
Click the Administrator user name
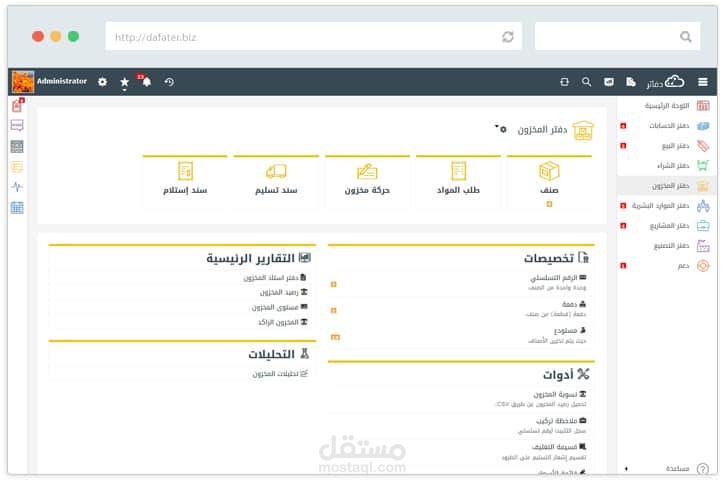[62, 81]
